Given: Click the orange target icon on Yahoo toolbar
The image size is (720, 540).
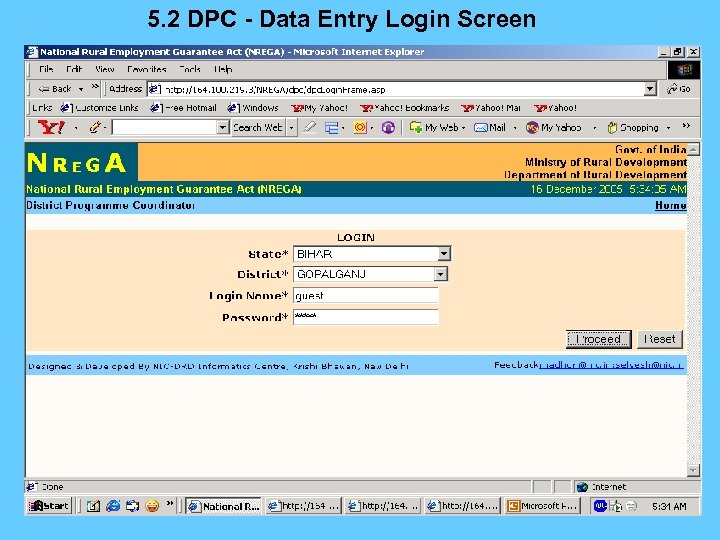Looking at the screenshot, I should [x=360, y=128].
